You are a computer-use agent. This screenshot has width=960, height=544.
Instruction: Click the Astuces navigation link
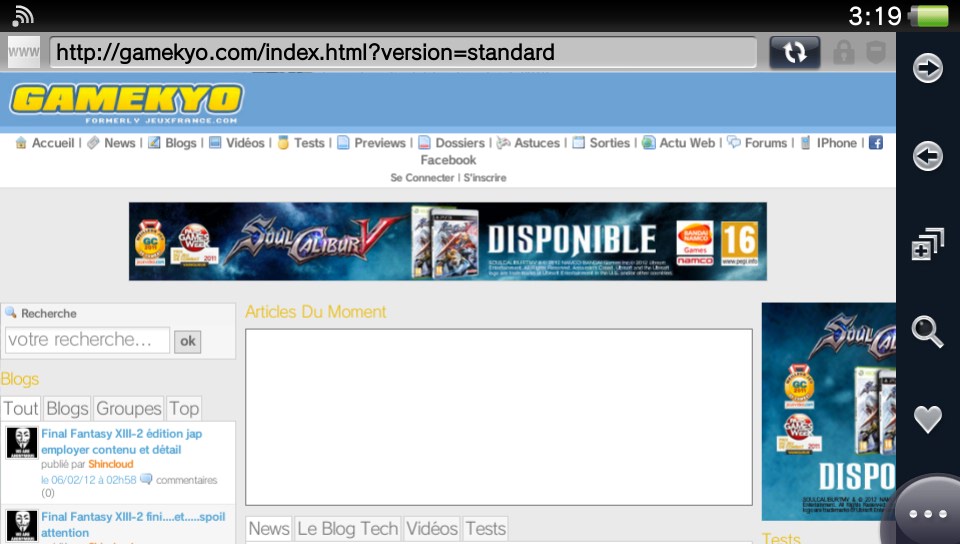537,143
